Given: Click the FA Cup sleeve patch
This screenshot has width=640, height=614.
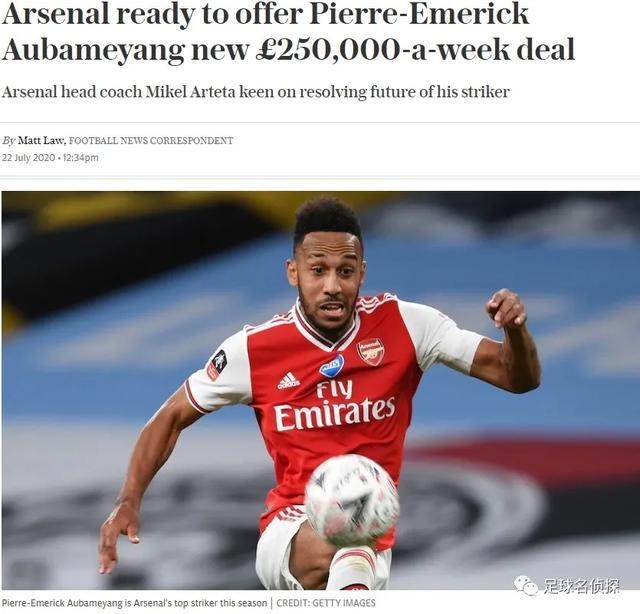Looking at the screenshot, I should 217,365.
